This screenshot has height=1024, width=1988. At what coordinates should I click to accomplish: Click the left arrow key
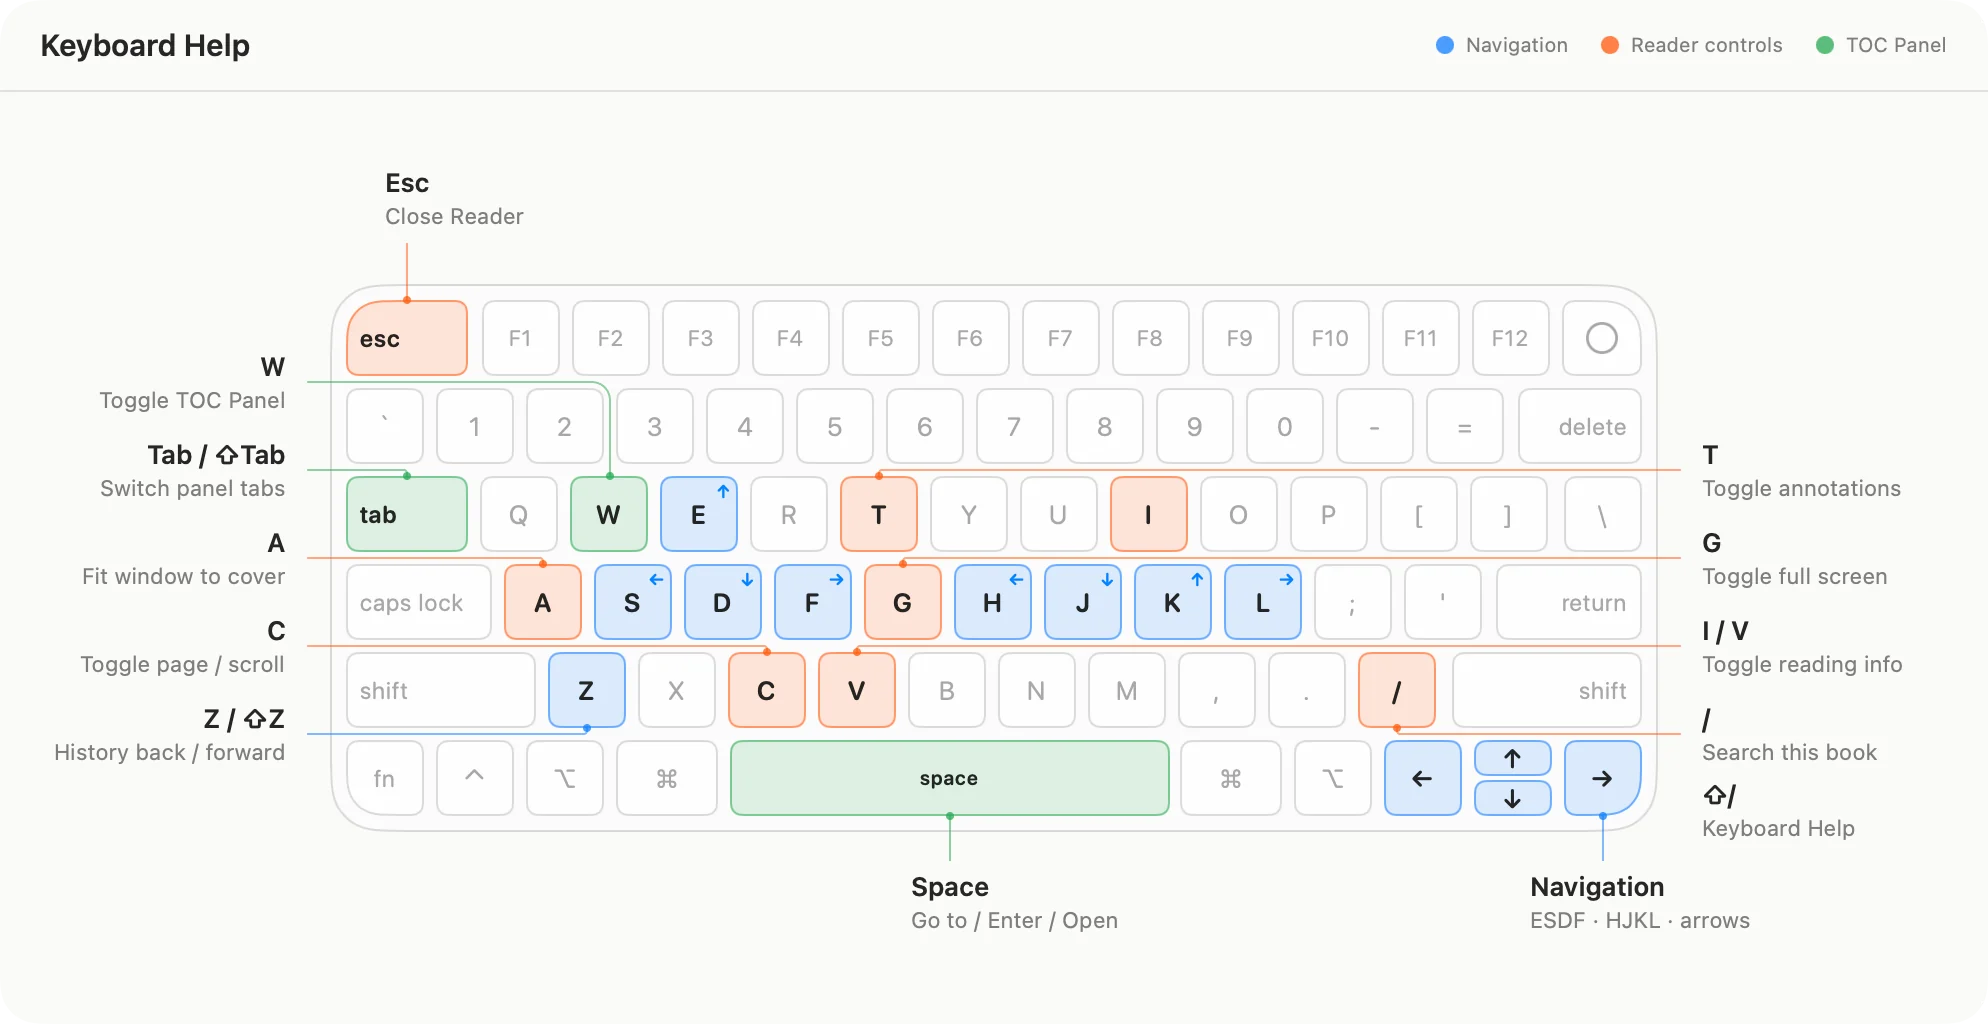1423,778
